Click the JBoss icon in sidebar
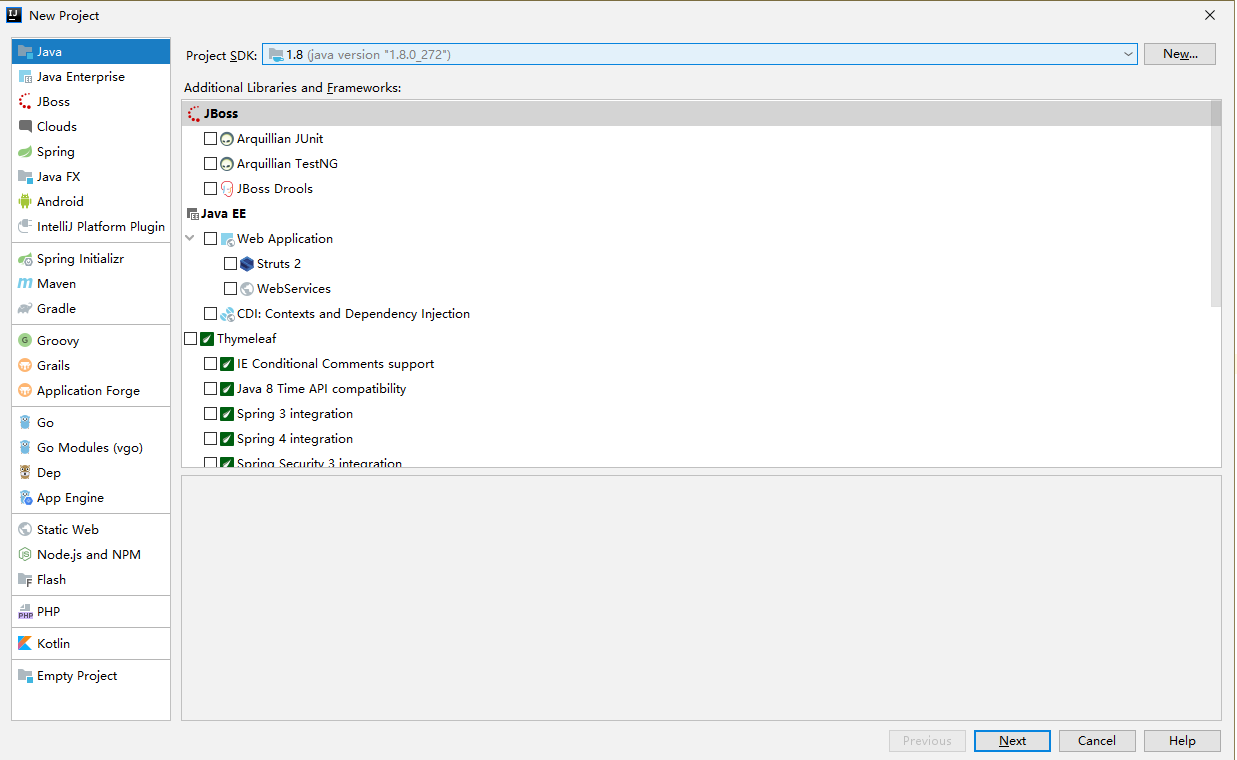This screenshot has width=1237, height=760. coord(25,102)
